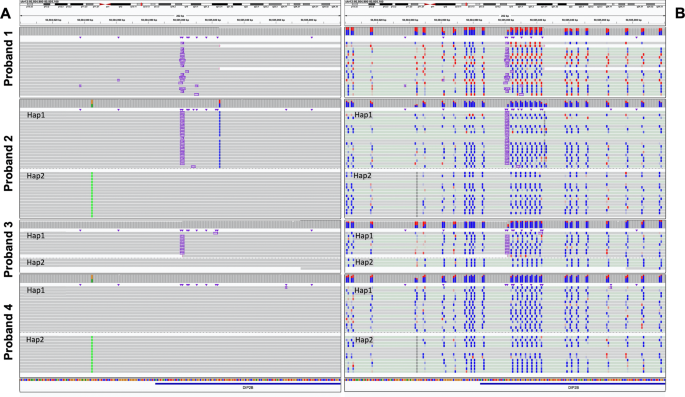
Task: Click the DIP2B gene bar in panel A
Action: (x=248, y=384)
